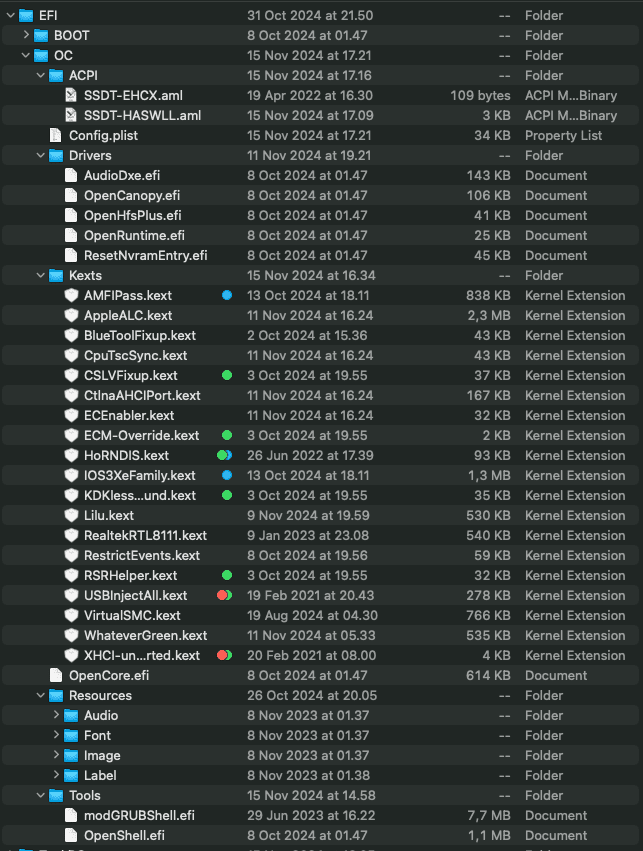
Task: Select the XHCI-un...rted.kext file name
Action: tap(142, 656)
